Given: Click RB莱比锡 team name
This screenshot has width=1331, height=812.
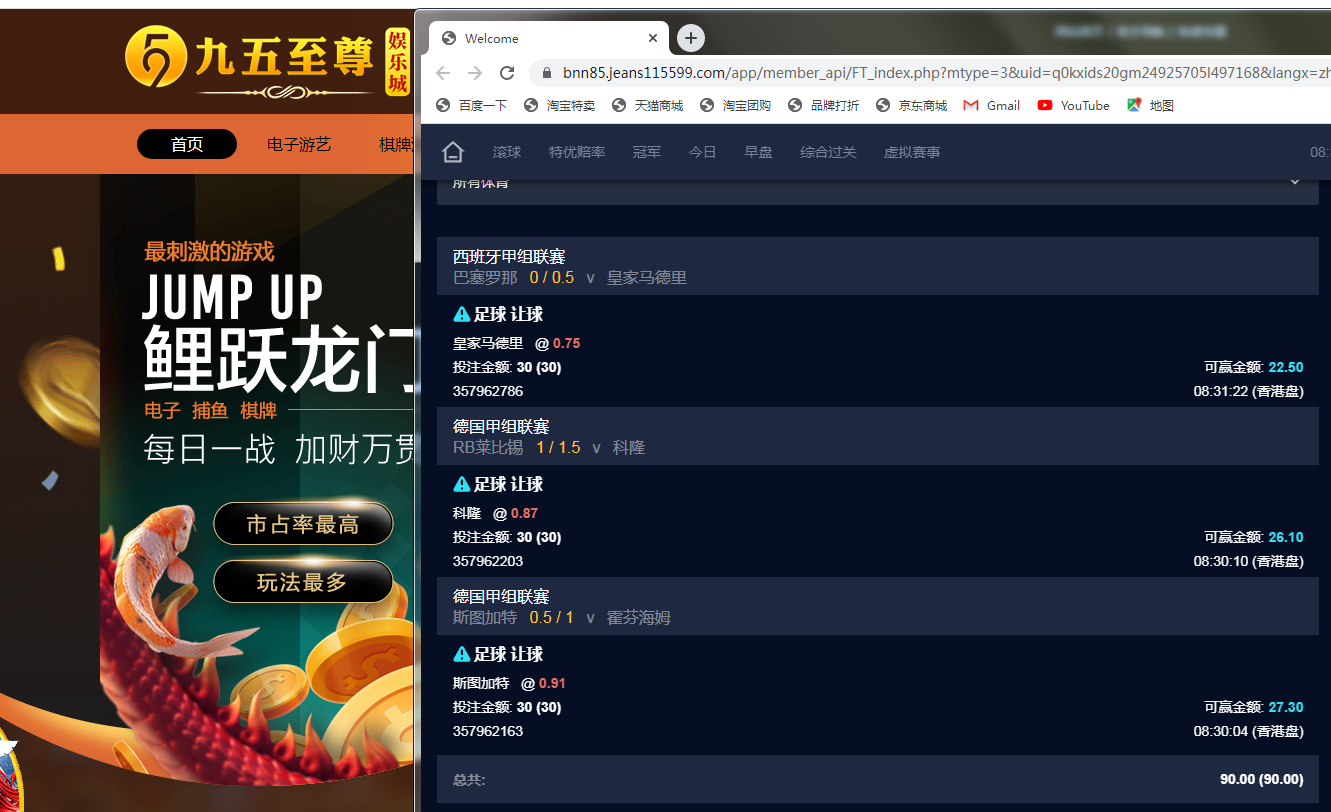Looking at the screenshot, I should pyautogui.click(x=488, y=447).
